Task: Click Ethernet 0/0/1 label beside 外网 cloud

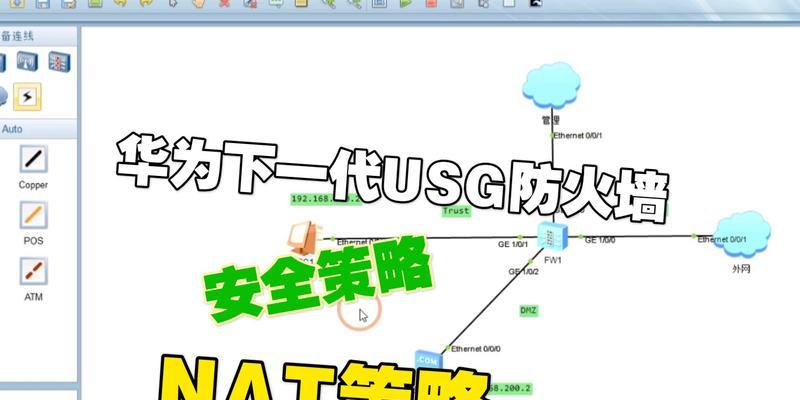Action: point(722,239)
